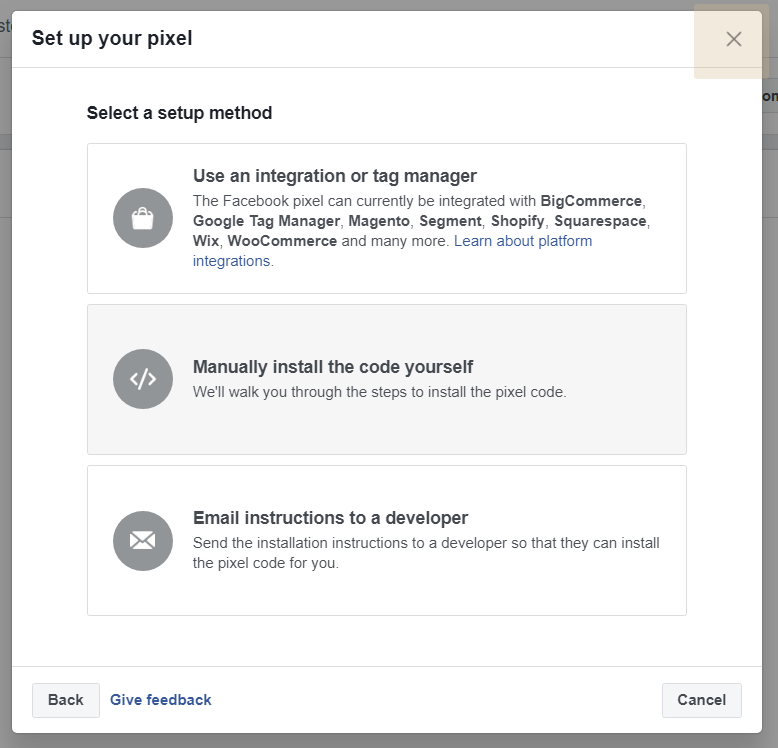The width and height of the screenshot is (778, 748).
Task: Open Learn about platform integrations link
Action: coord(522,241)
